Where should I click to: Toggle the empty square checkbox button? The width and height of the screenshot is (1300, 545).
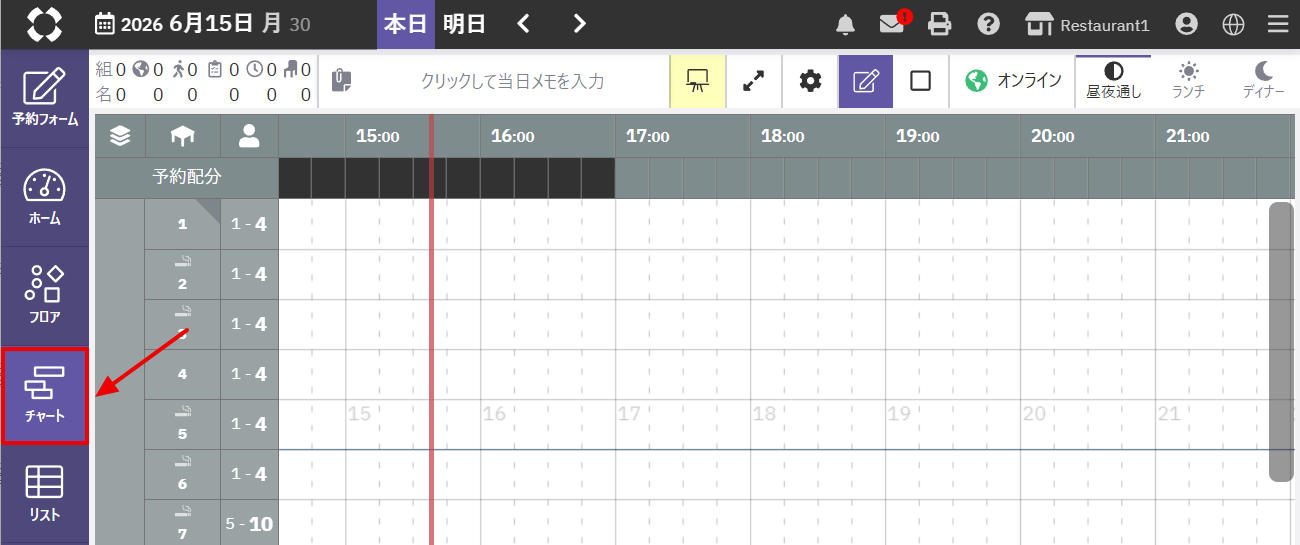pyautogui.click(x=920, y=81)
